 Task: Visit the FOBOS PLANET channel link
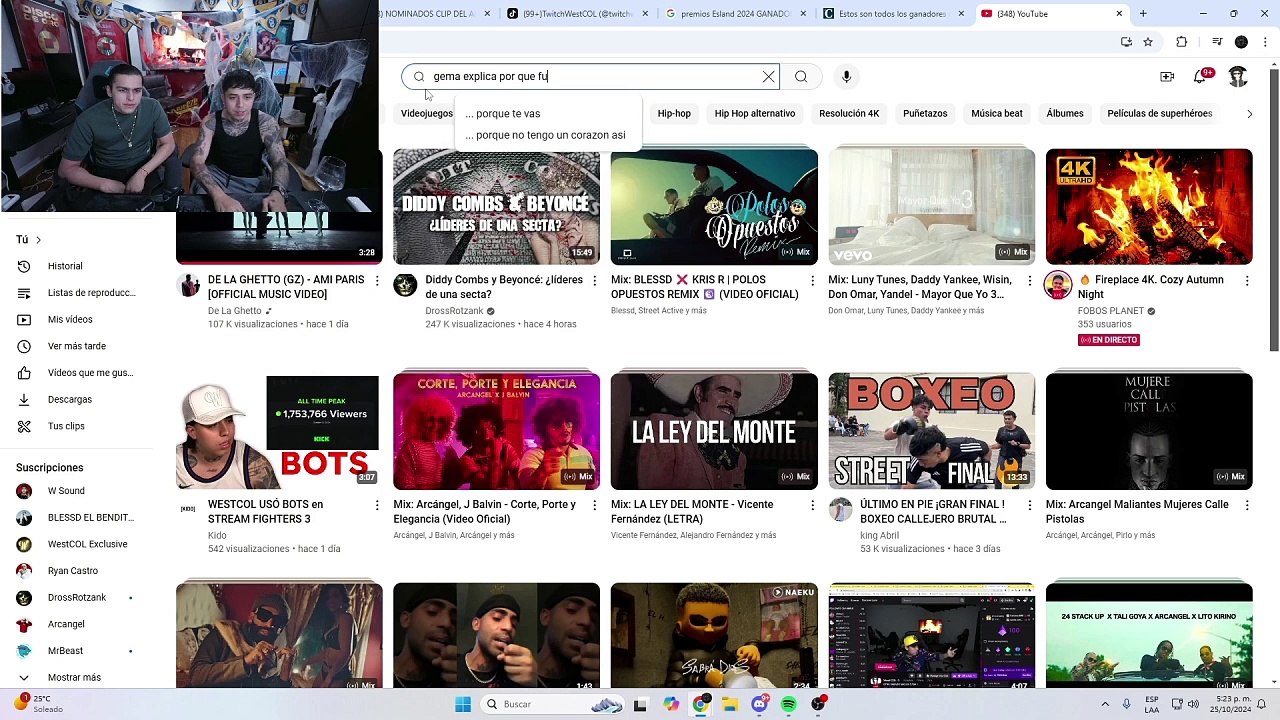click(x=1111, y=311)
